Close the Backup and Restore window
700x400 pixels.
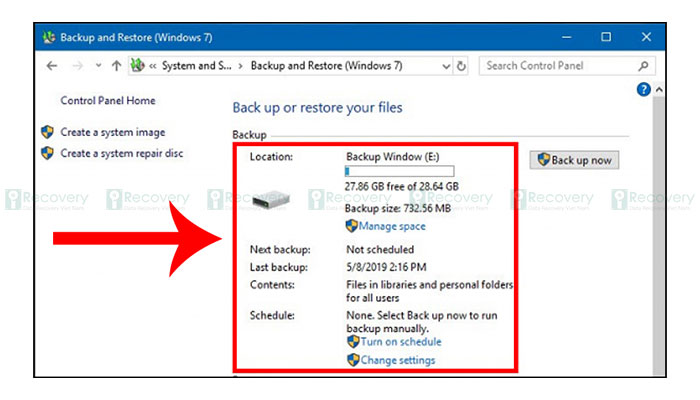(x=646, y=37)
